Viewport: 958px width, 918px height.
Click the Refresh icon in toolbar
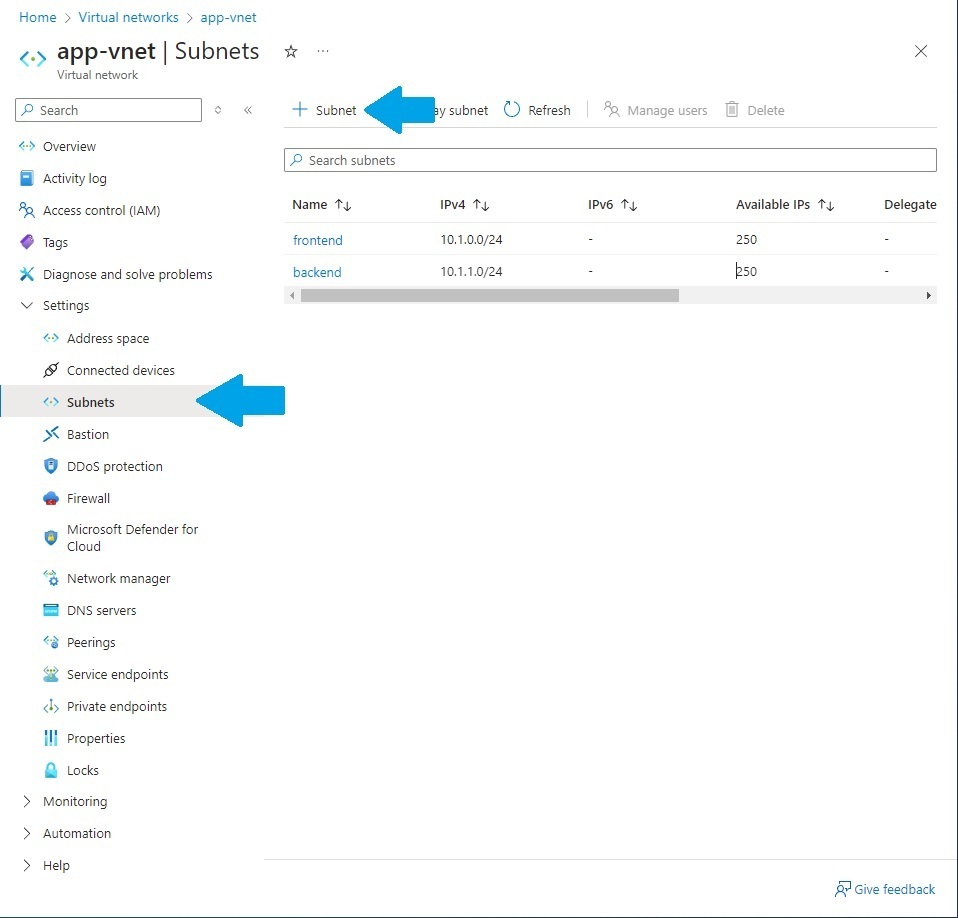pos(512,110)
